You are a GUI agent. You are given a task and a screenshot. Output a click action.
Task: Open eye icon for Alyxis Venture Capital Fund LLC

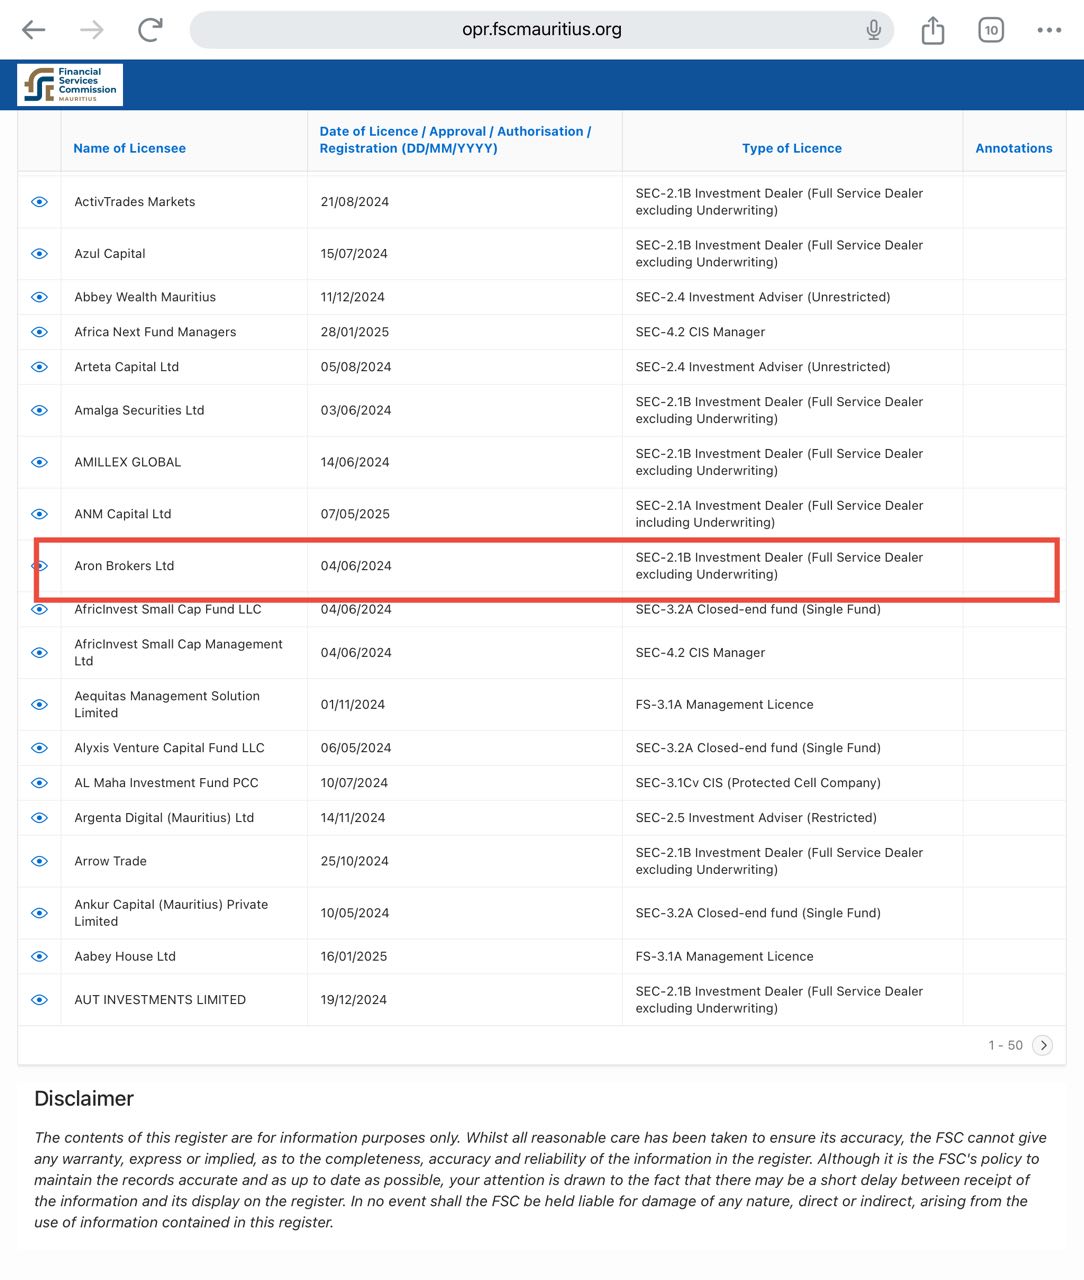[40, 748]
